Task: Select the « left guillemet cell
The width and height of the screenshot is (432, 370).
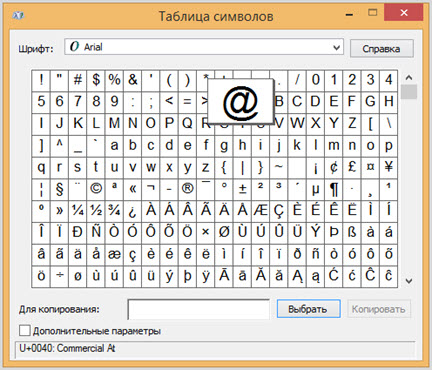Action: [132, 189]
